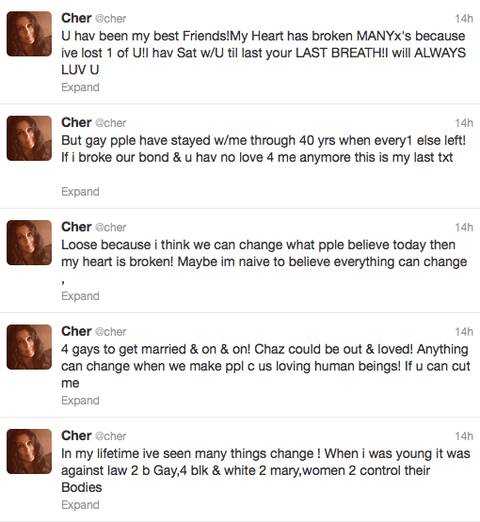Expand the tweet ending with 'LUV U'
480x522 pixels.
pos(80,87)
